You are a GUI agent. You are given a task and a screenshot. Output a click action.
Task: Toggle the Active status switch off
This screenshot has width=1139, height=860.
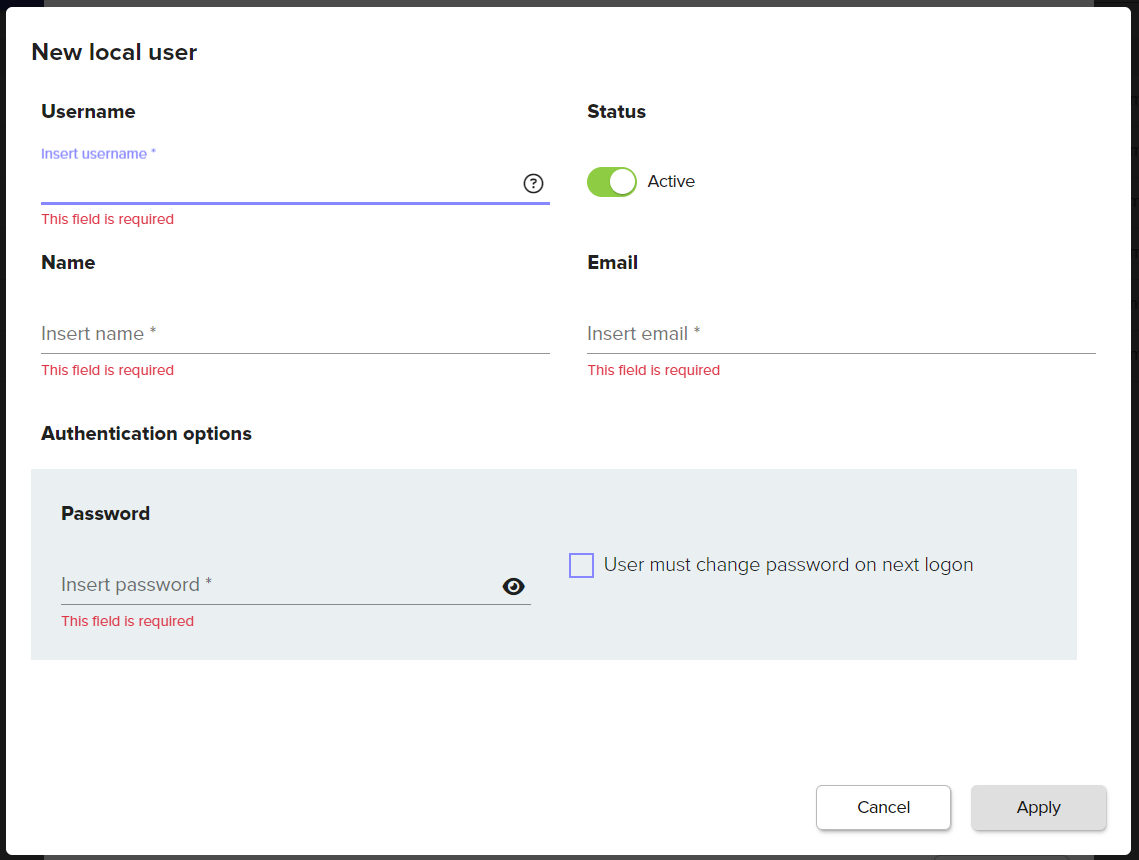(611, 182)
